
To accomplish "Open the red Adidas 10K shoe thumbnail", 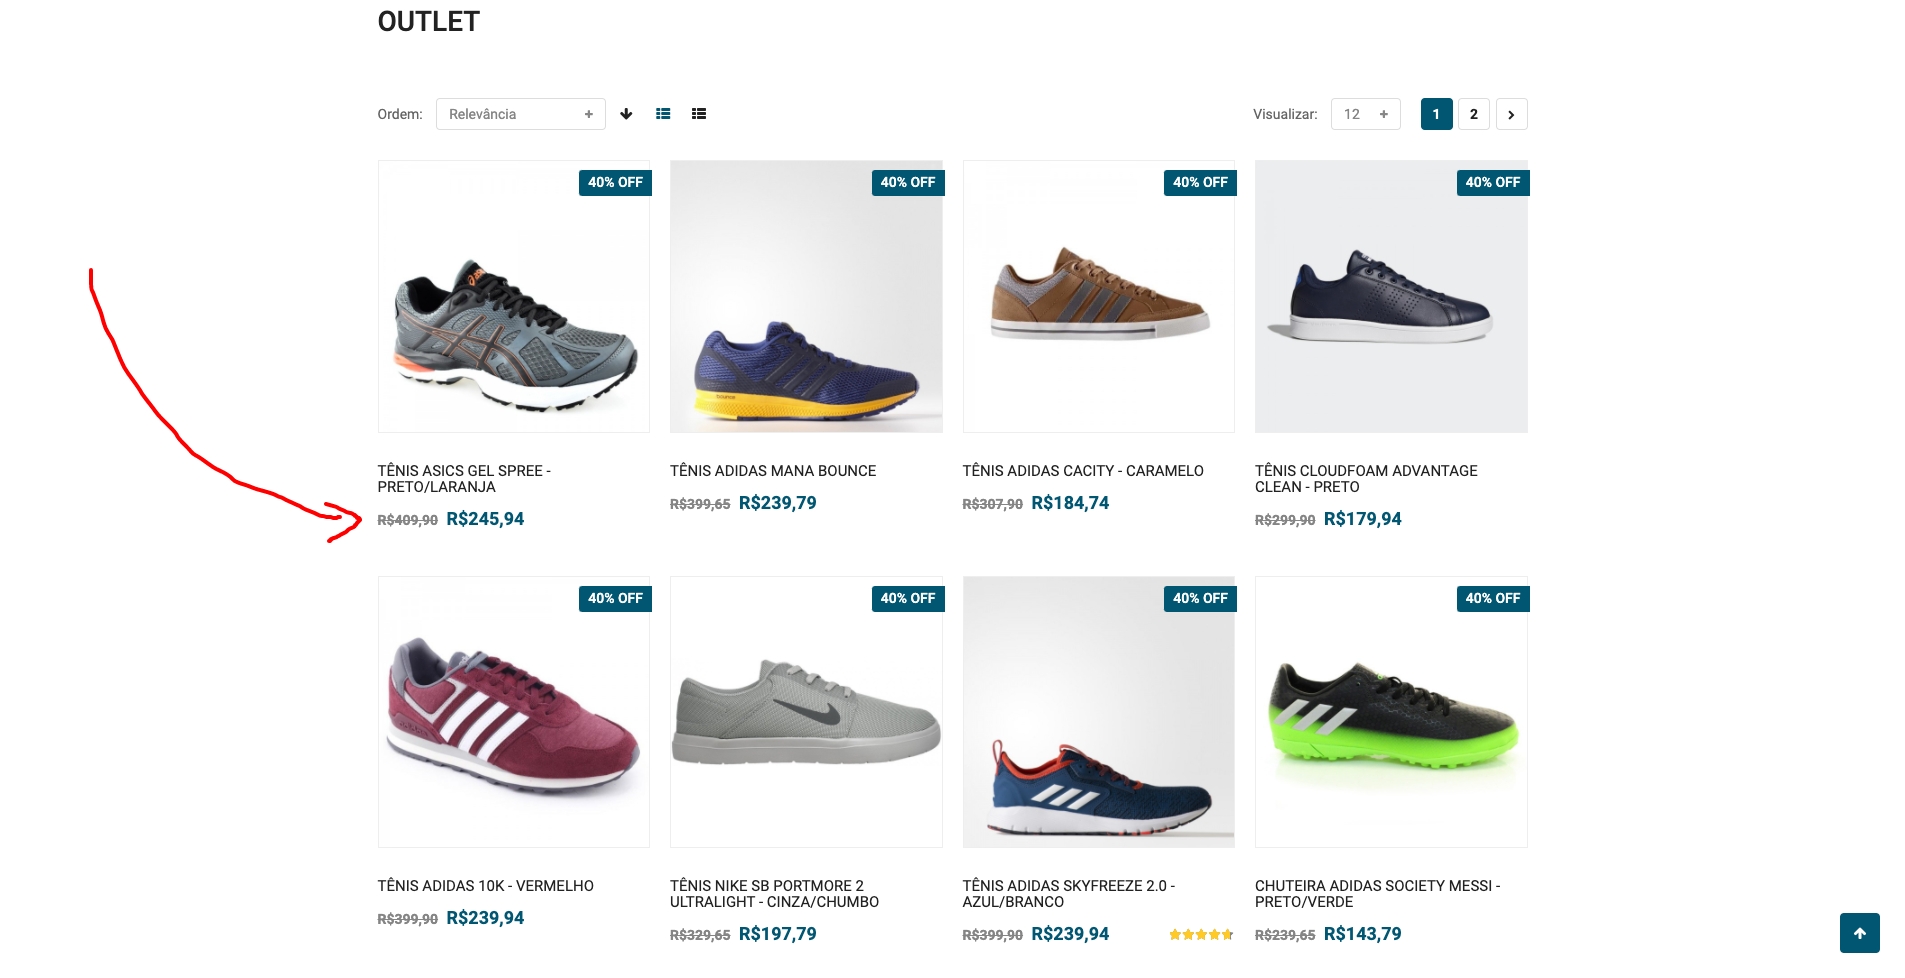I will point(514,712).
